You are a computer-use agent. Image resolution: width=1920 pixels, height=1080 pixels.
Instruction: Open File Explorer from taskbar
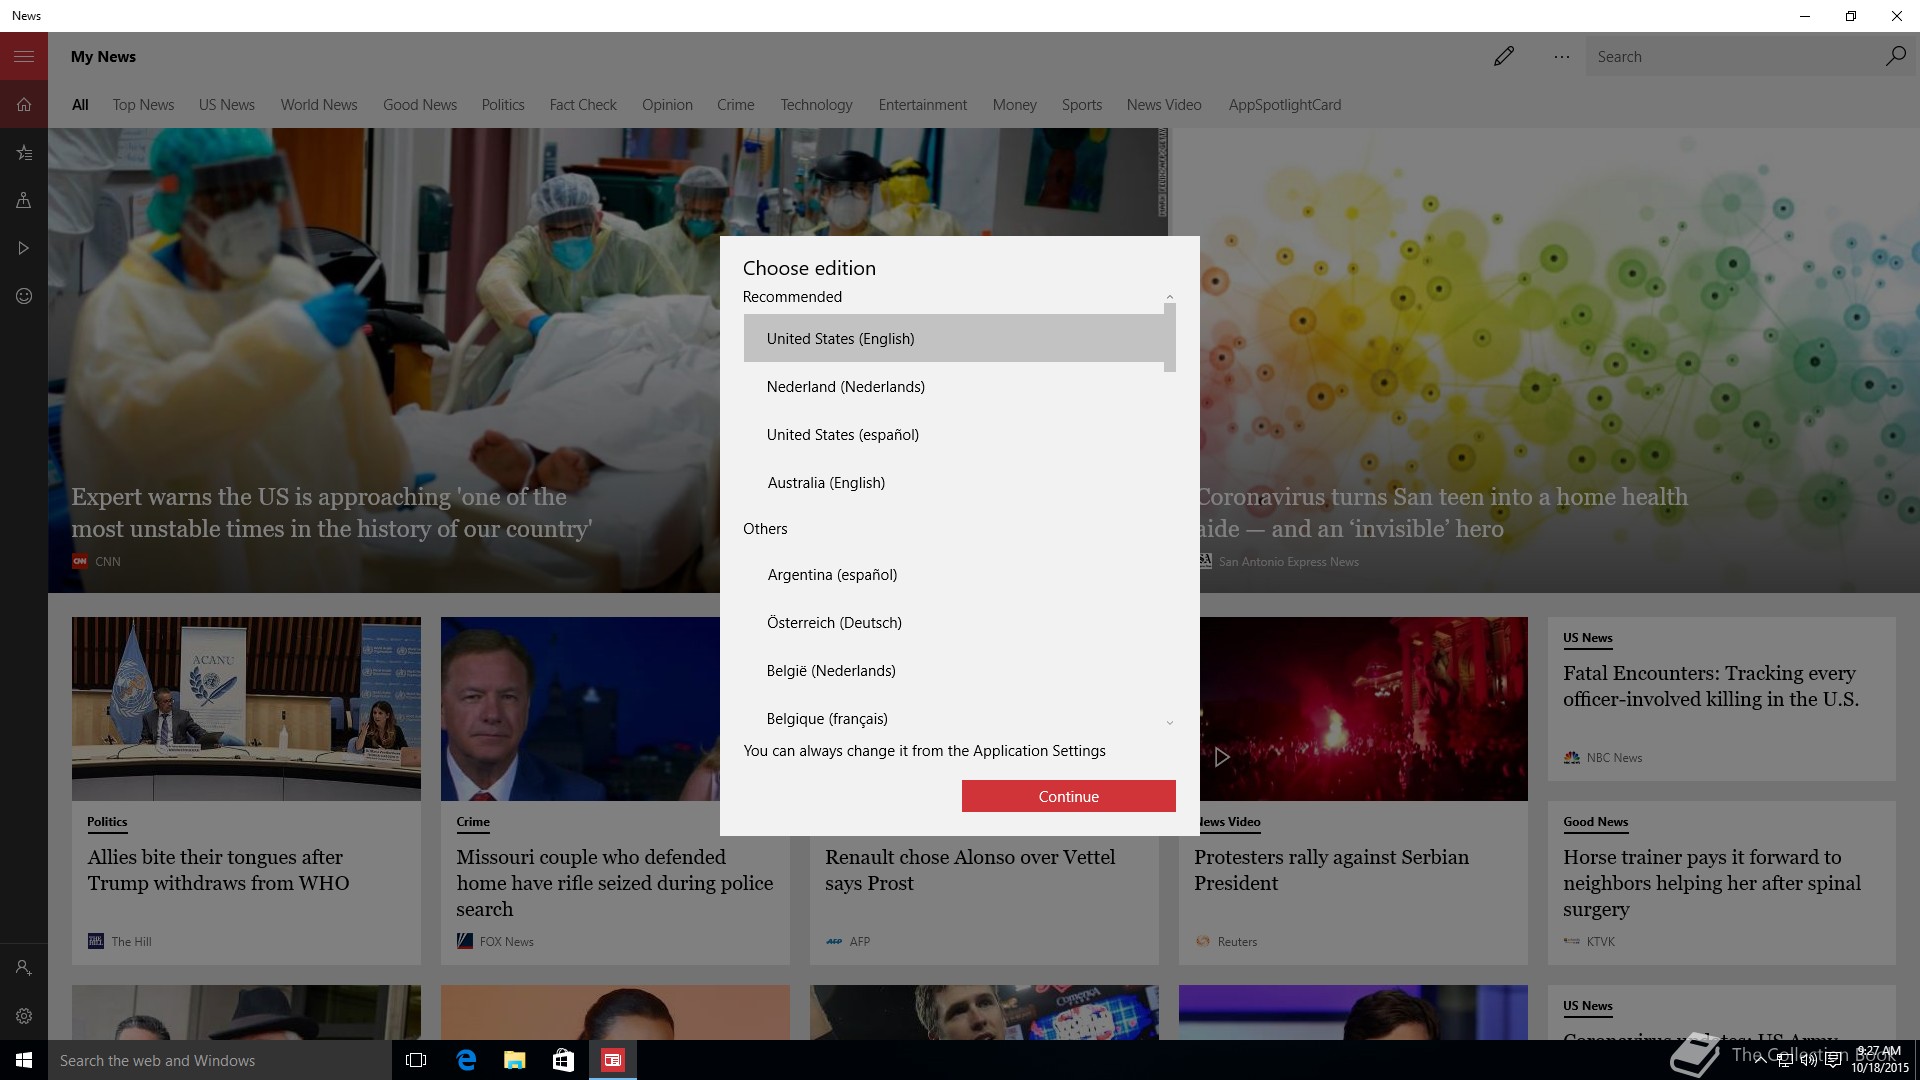point(514,1060)
